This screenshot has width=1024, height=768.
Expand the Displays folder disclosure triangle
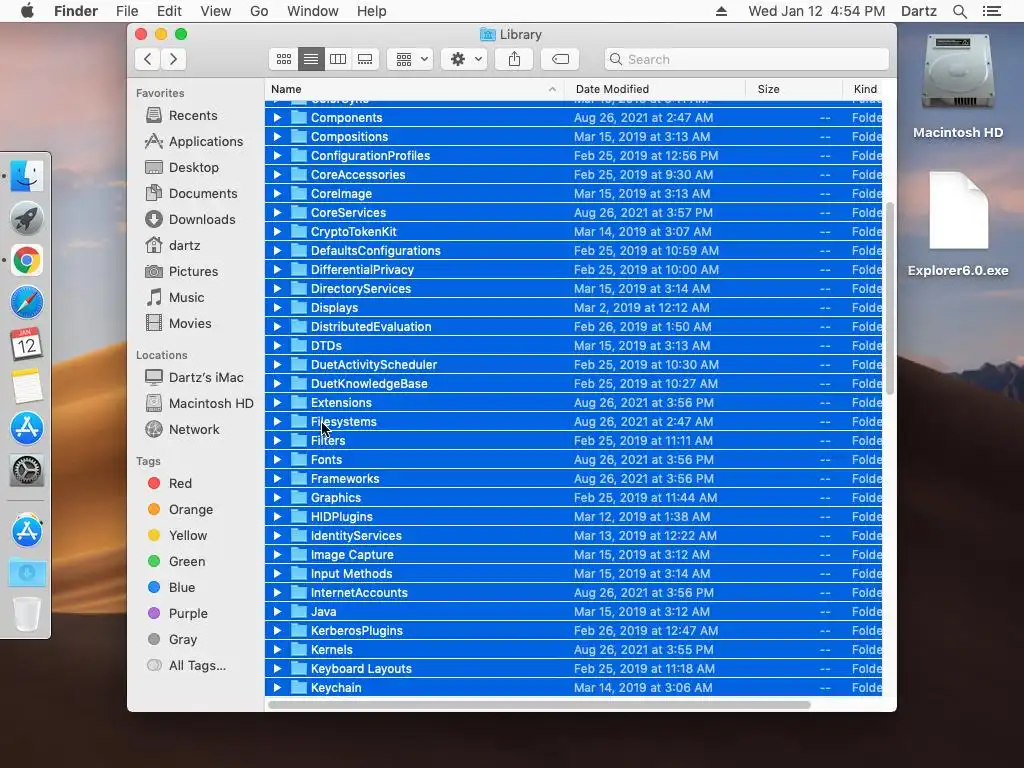pos(277,308)
